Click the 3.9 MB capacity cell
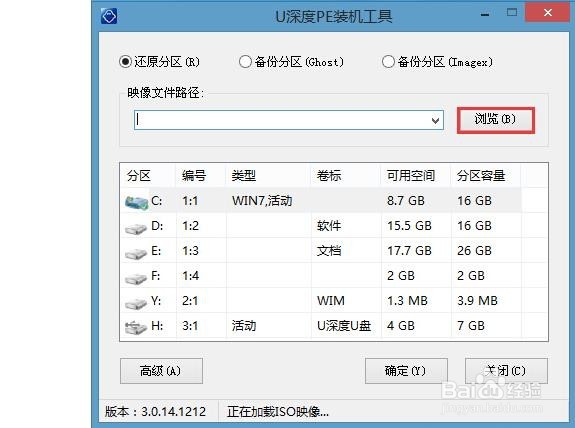 (477, 301)
